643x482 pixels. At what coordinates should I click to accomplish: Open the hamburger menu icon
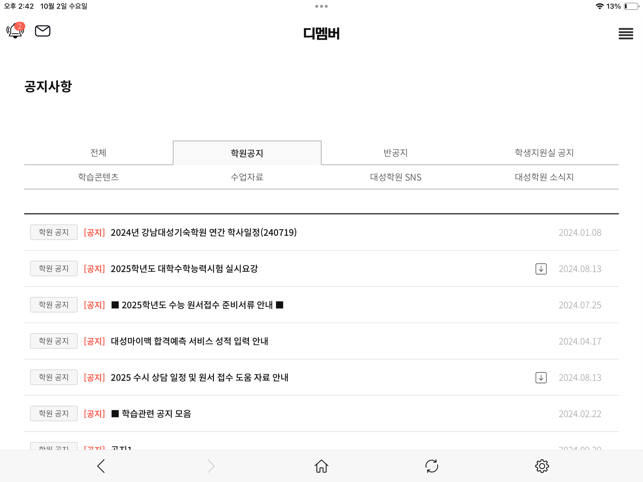pos(626,34)
